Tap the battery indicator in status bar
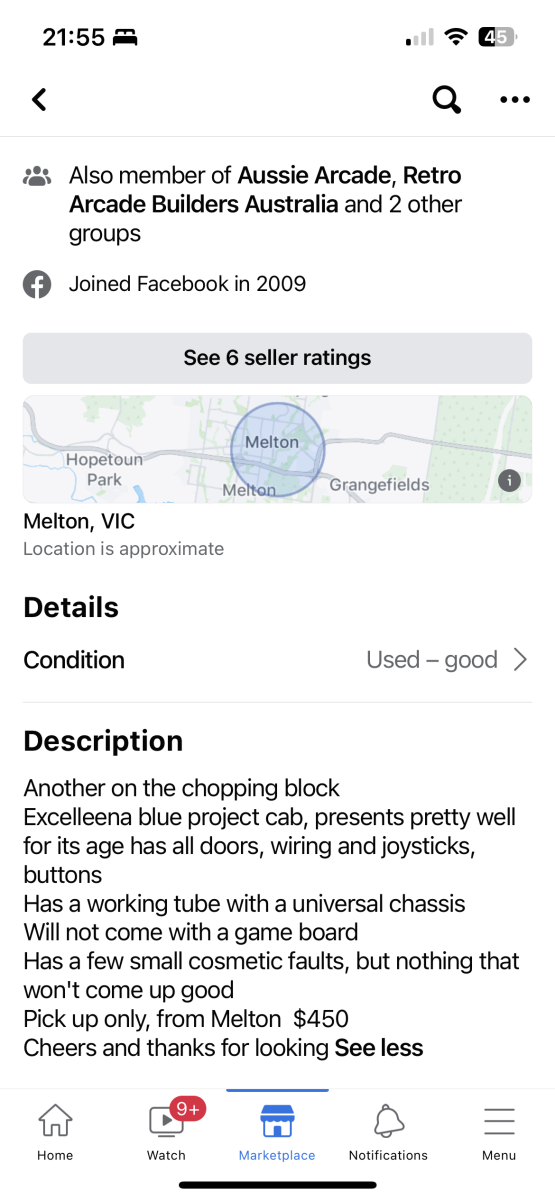This screenshot has width=555, height=1200. coord(497,37)
